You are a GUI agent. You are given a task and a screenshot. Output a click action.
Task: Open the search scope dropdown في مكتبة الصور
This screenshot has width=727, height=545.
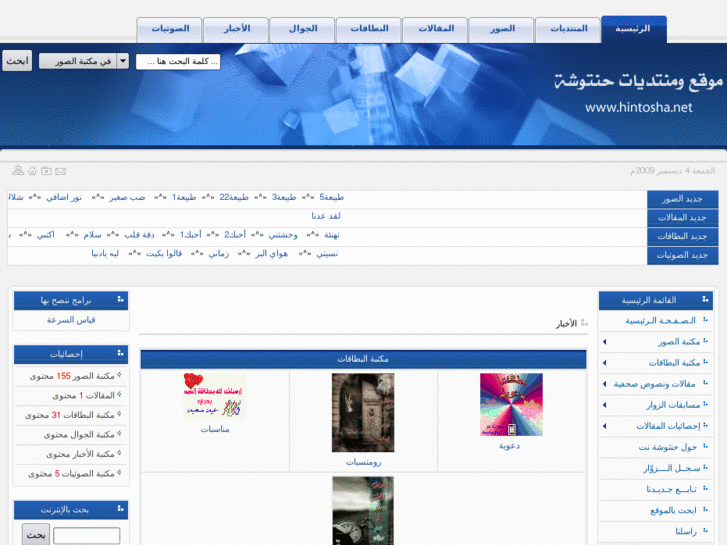(x=84, y=61)
